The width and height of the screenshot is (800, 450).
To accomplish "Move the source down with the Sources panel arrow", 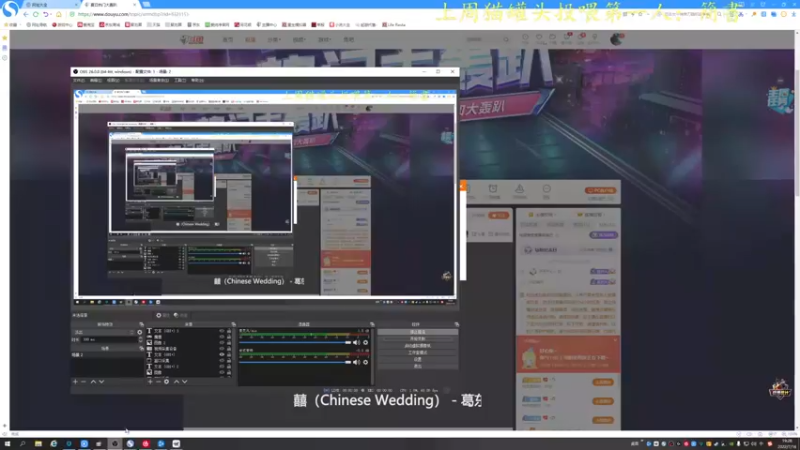I will point(185,382).
